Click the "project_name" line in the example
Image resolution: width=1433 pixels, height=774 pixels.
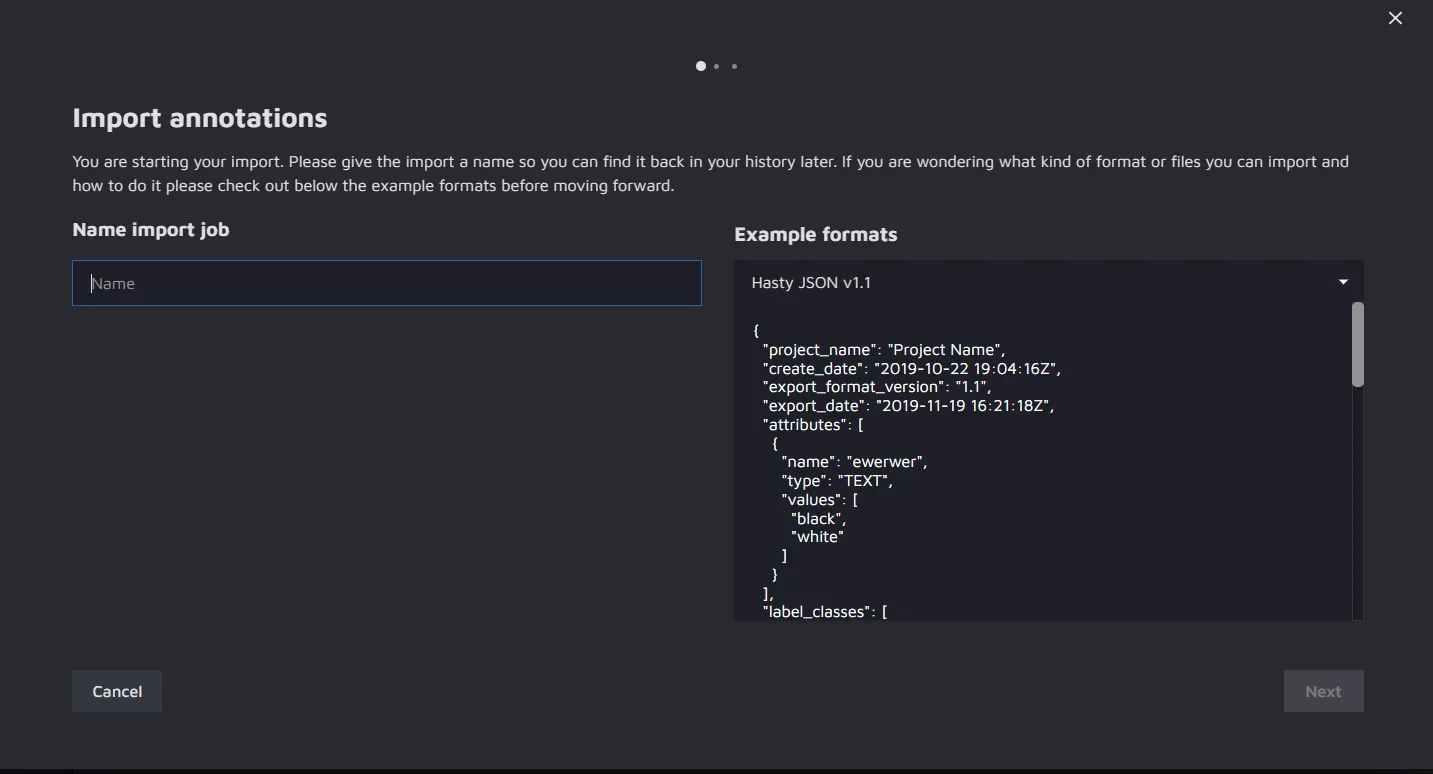(883, 350)
